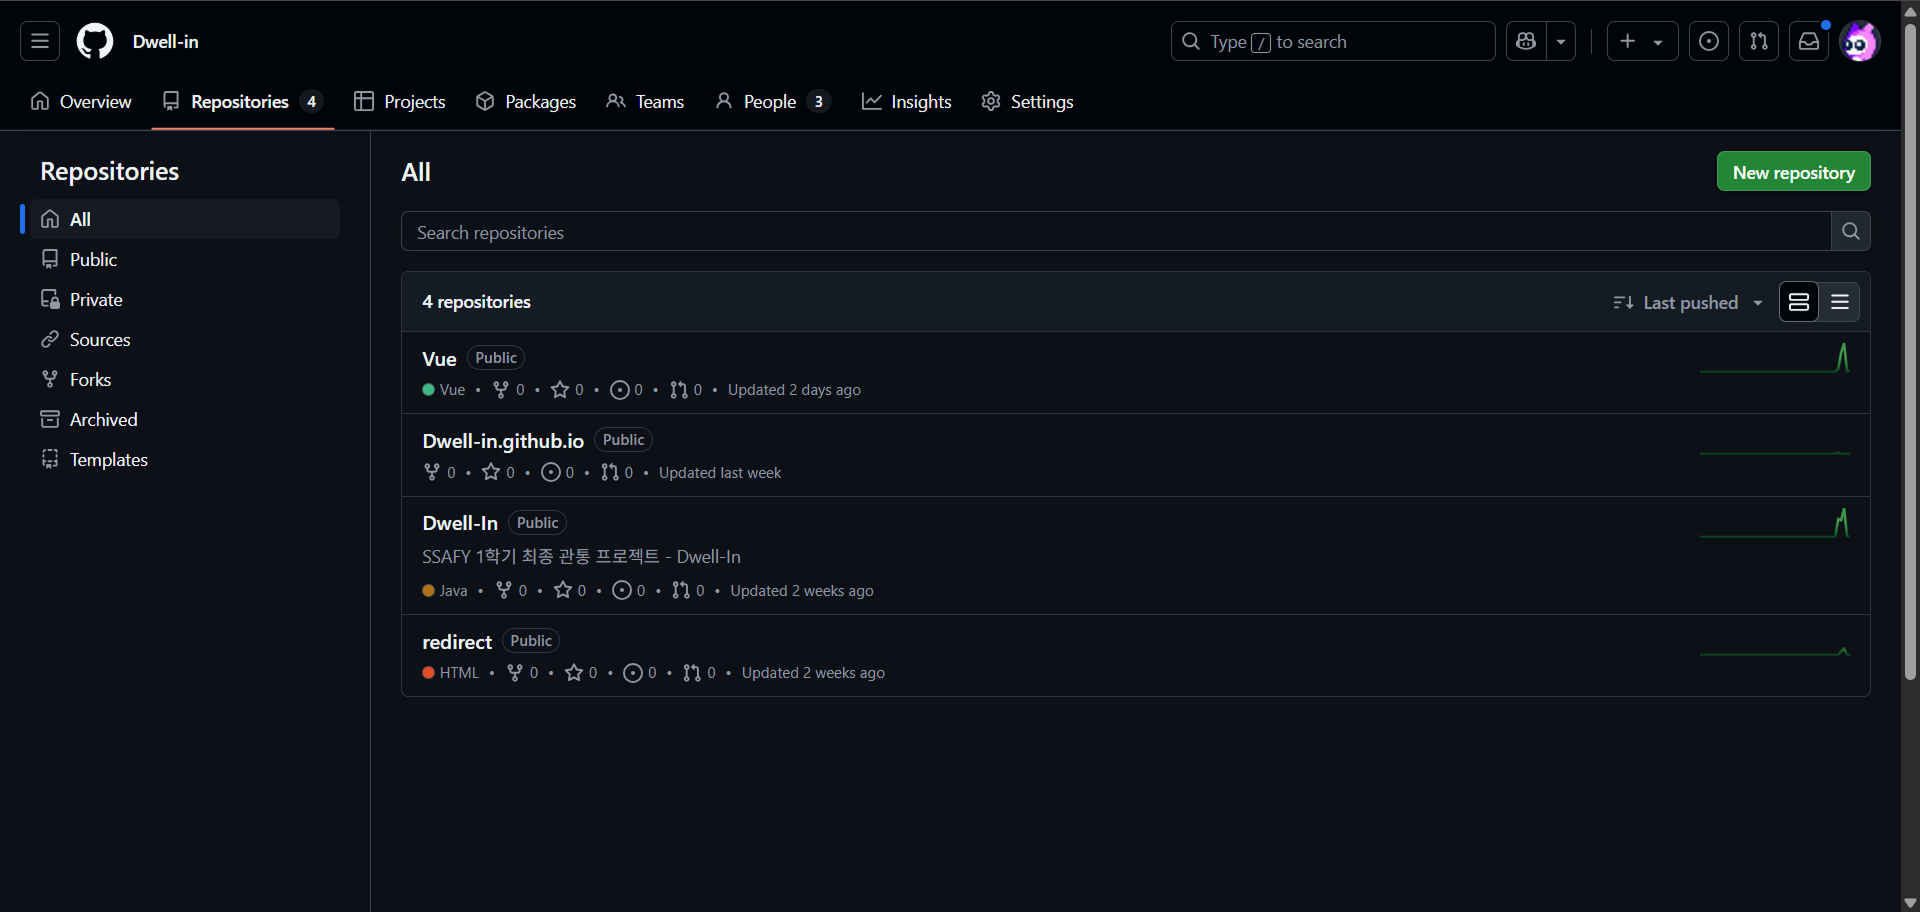Click Dwell-In Java repo star count
1920x912 pixels.
(x=571, y=591)
